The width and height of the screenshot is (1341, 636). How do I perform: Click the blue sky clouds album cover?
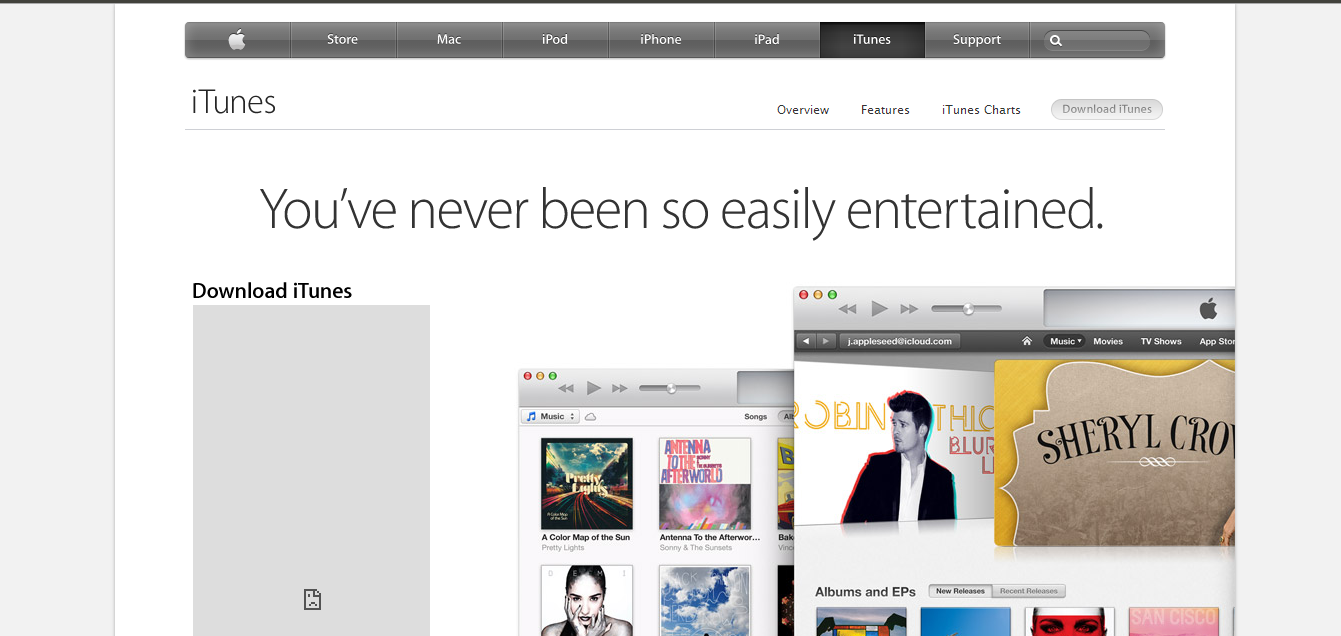click(705, 600)
